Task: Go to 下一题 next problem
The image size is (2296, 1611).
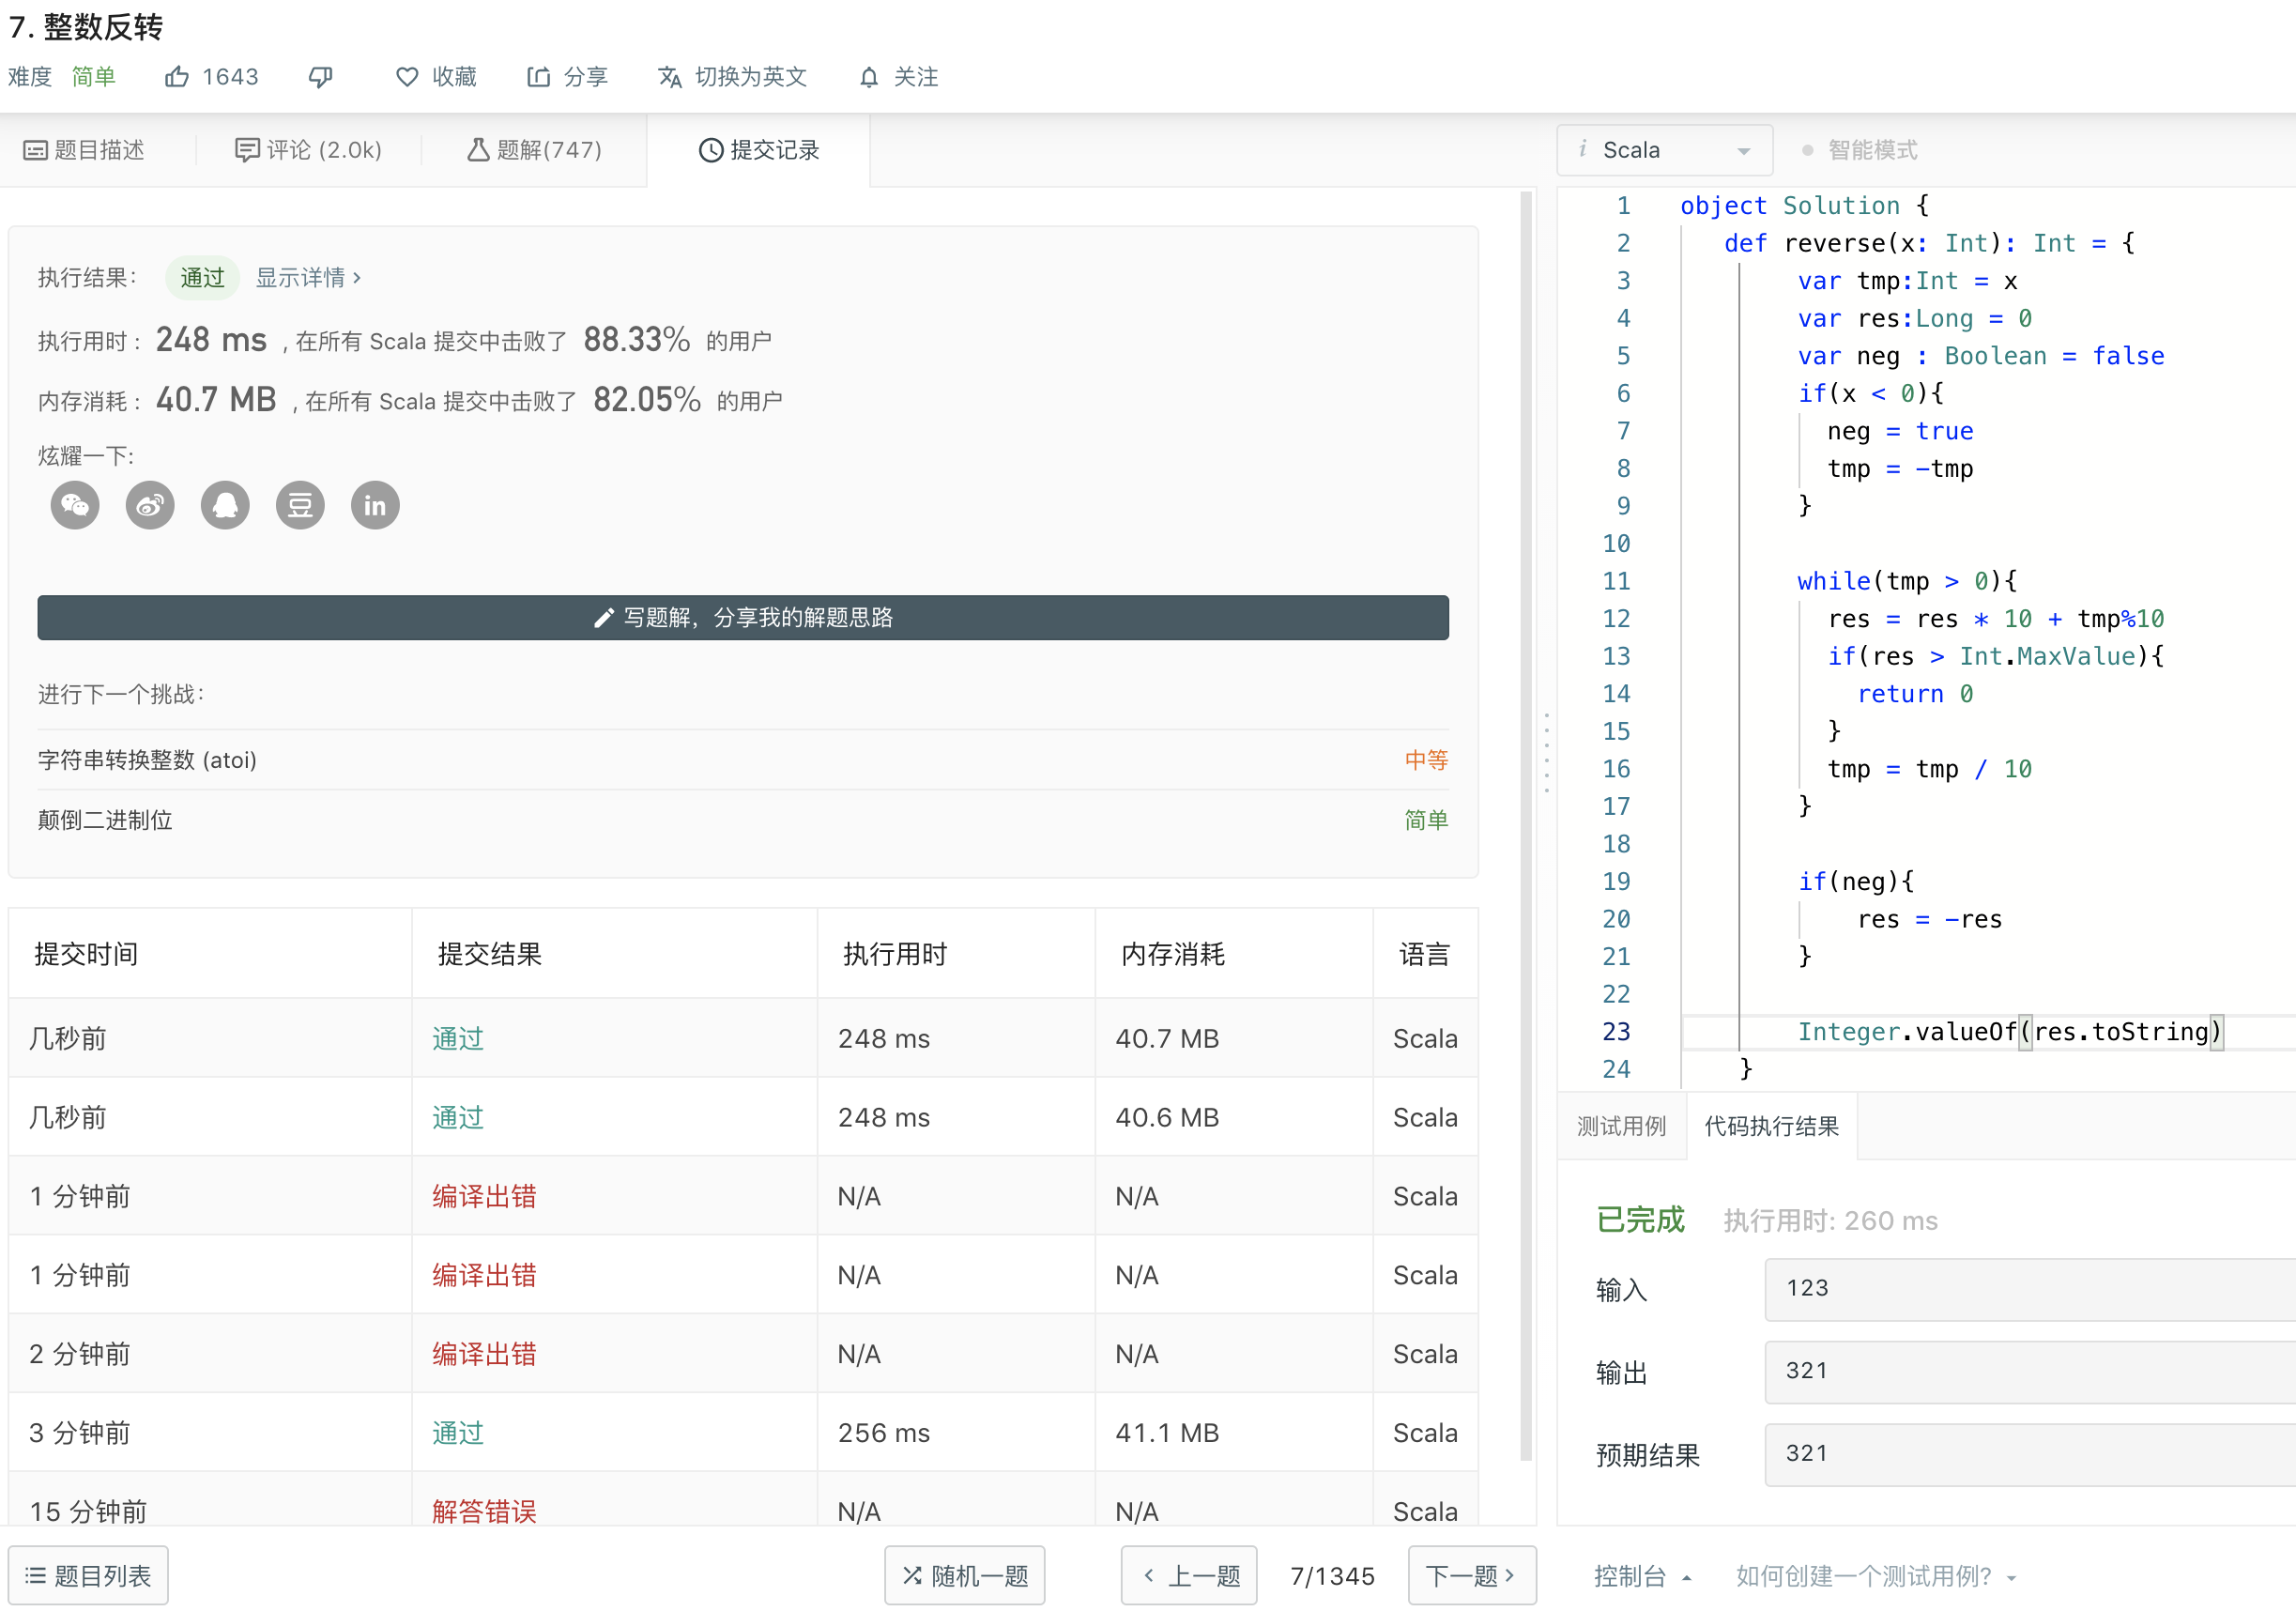Action: [1472, 1575]
